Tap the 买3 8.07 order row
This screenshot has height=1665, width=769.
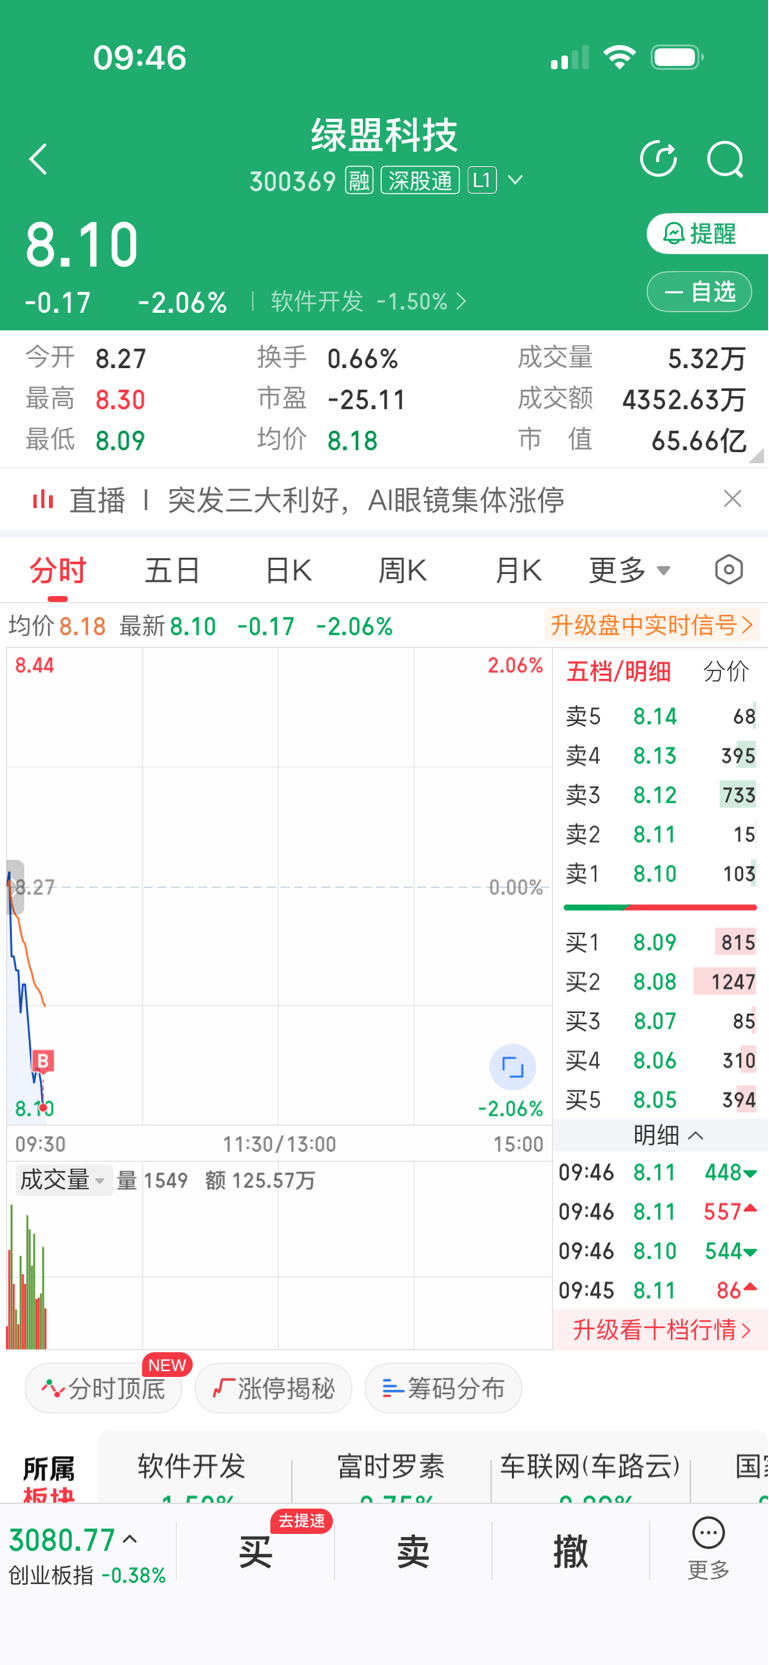(660, 1022)
